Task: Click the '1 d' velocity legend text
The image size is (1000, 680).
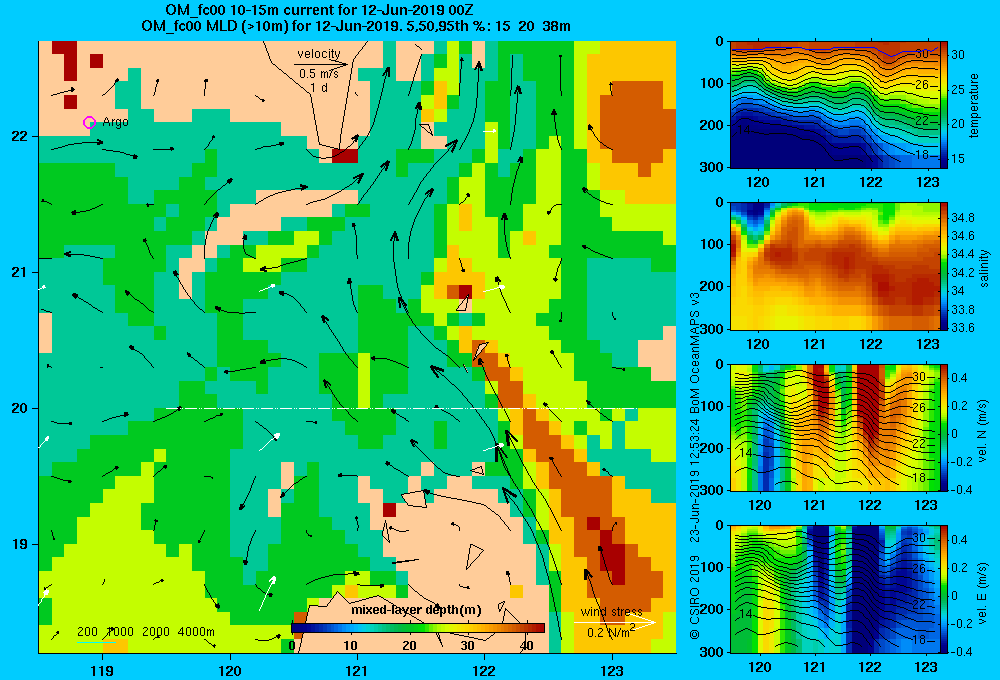Action: point(319,87)
